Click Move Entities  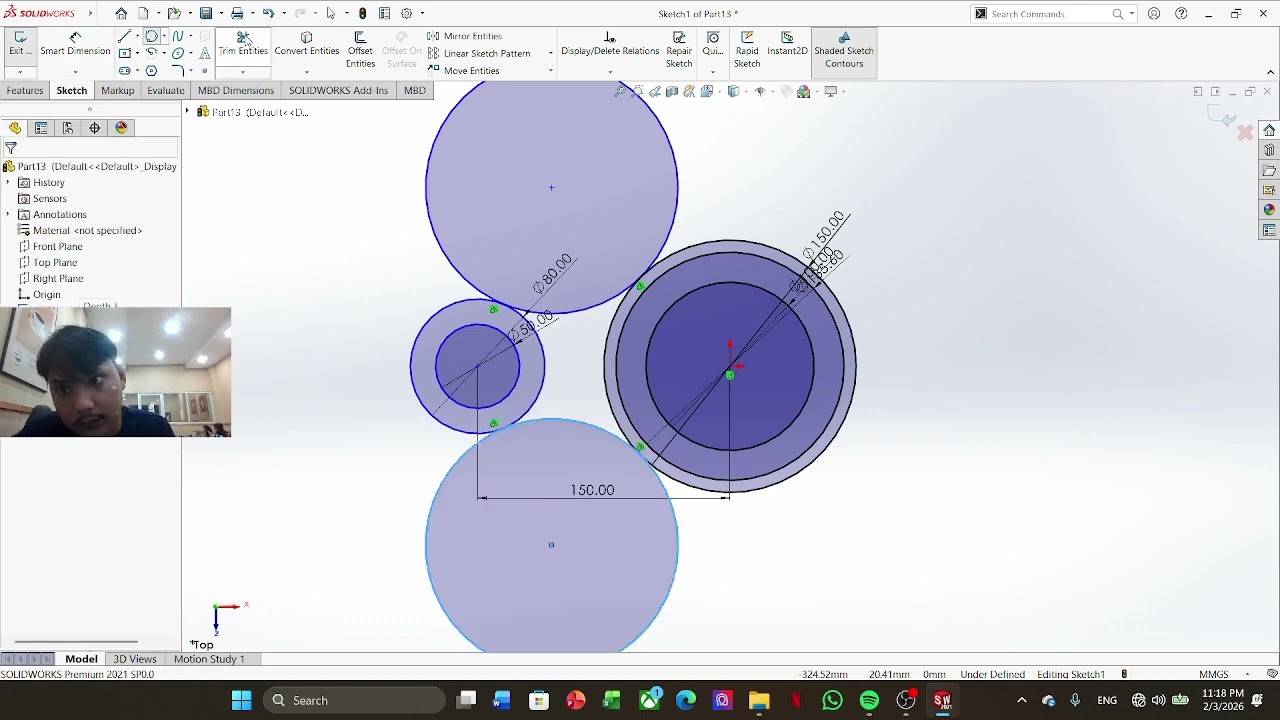point(463,71)
